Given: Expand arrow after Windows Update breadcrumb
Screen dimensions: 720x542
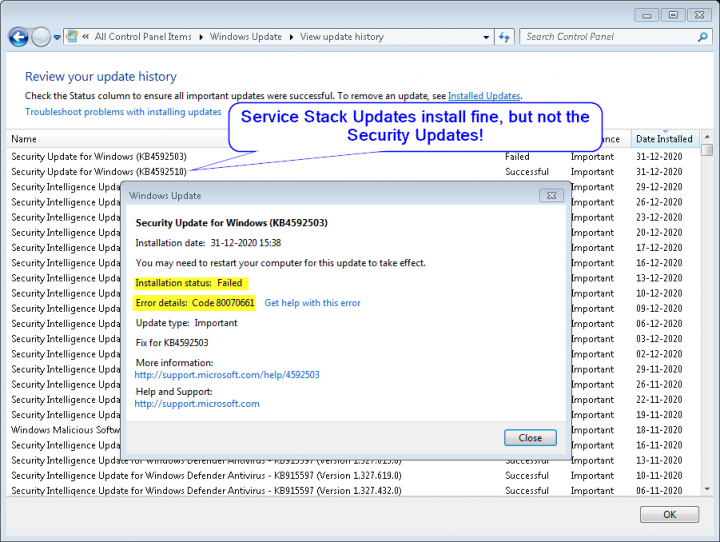Looking at the screenshot, I should (x=291, y=37).
